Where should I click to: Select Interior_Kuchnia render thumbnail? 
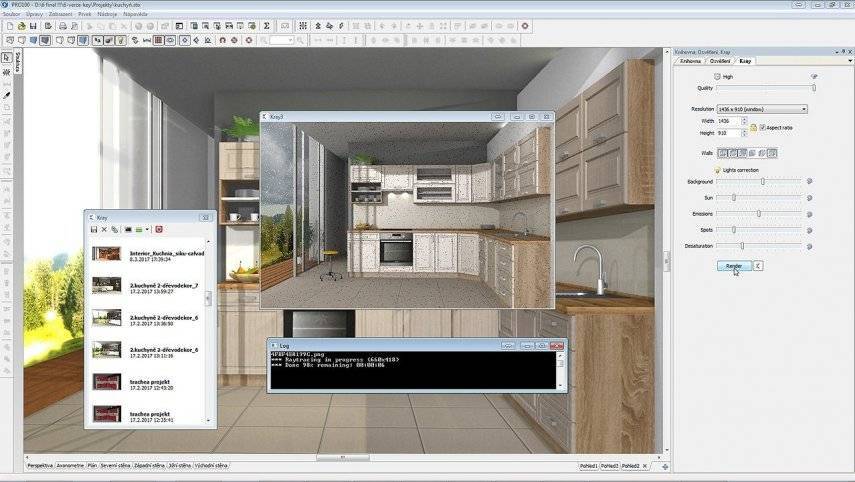point(107,254)
